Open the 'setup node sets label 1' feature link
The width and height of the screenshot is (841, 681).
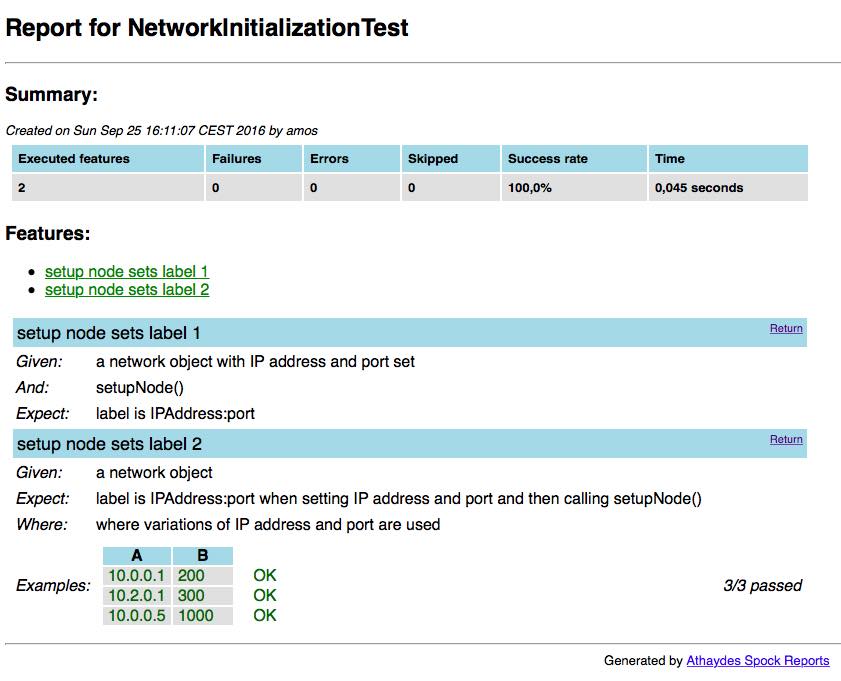[x=127, y=272]
